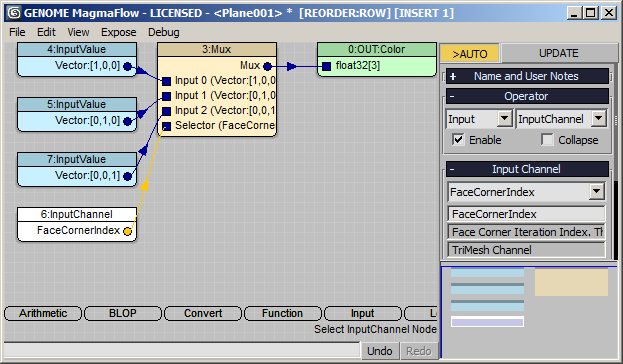This screenshot has width=623, height=364.
Task: Open the File menu
Action: [17, 32]
